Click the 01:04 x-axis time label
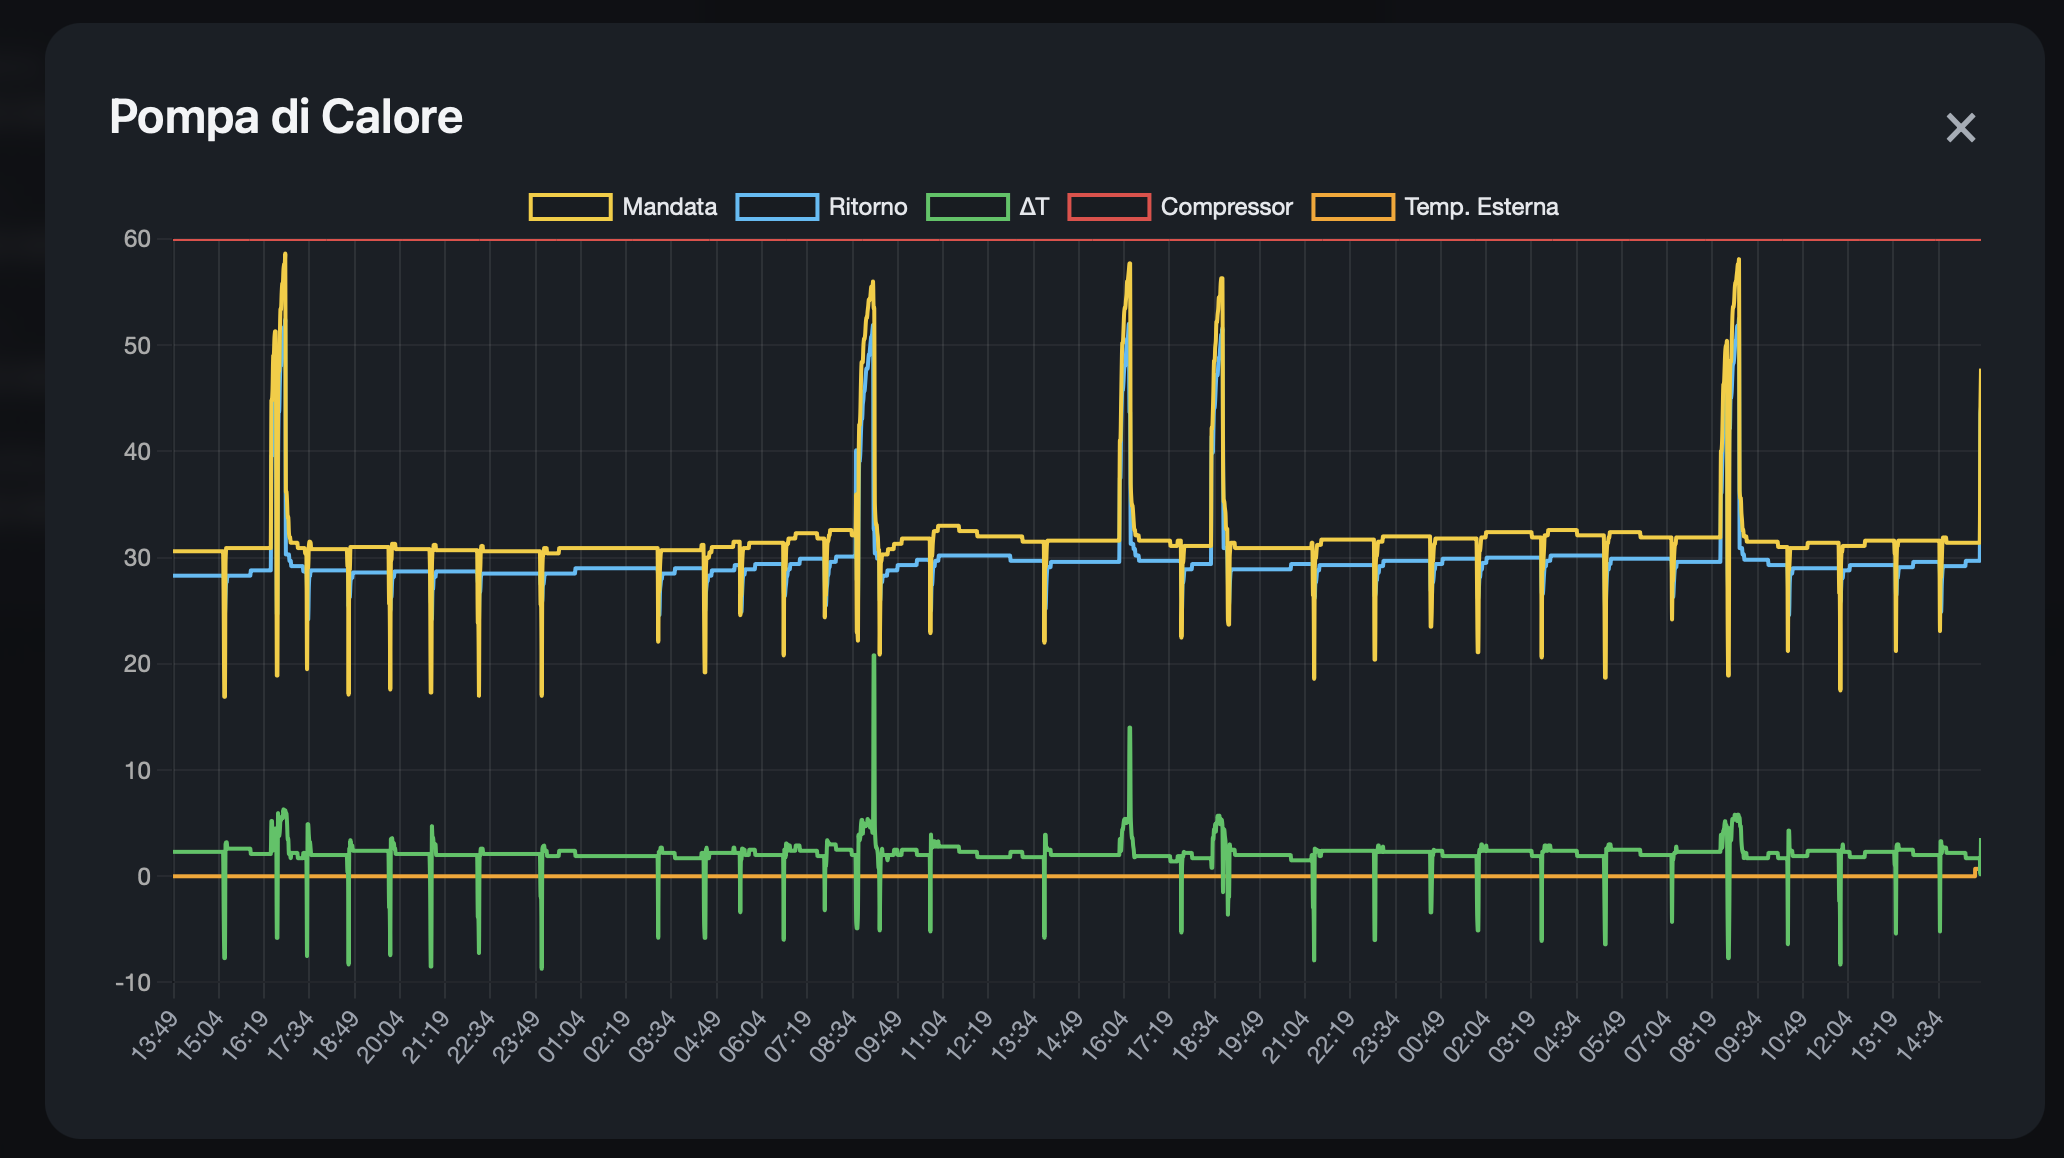Viewport: 2064px width, 1158px height. coord(562,1035)
